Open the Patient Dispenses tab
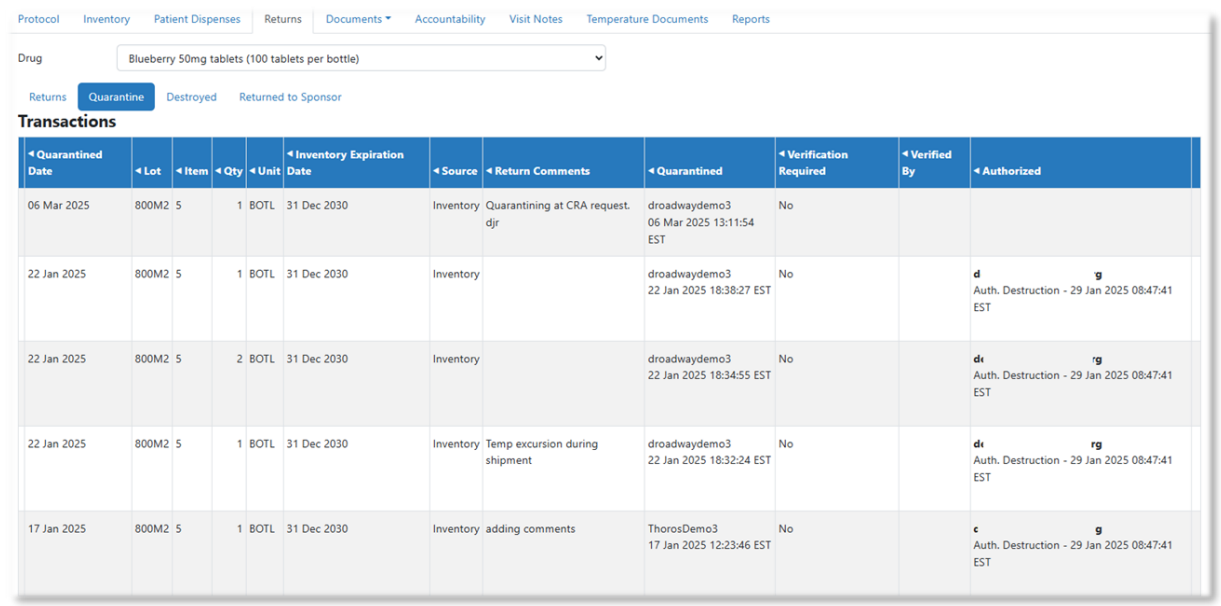 click(x=197, y=19)
